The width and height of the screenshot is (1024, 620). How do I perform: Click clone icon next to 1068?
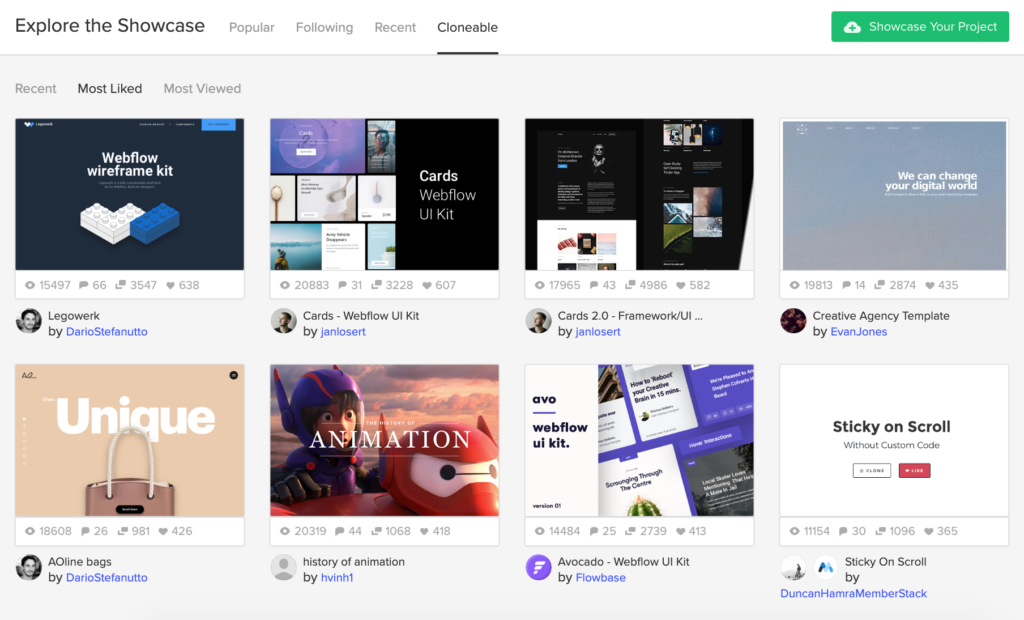(x=376, y=531)
